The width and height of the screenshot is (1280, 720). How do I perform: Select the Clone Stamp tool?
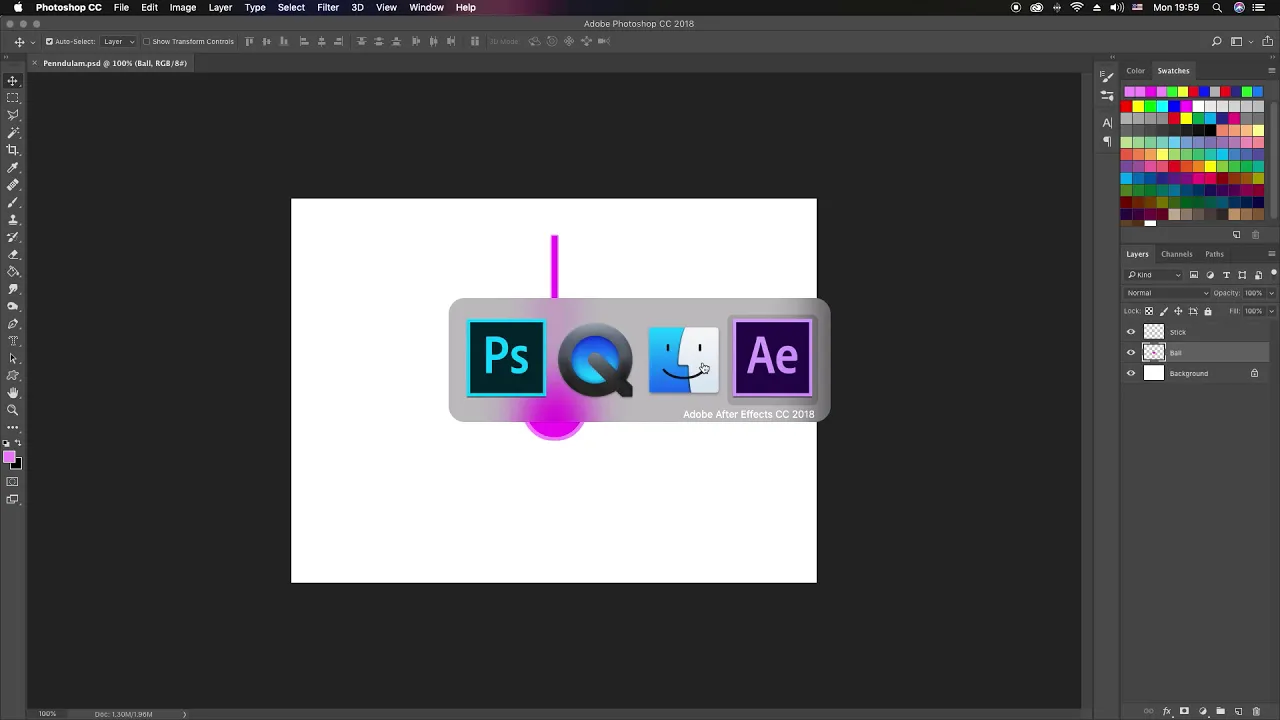(13, 219)
